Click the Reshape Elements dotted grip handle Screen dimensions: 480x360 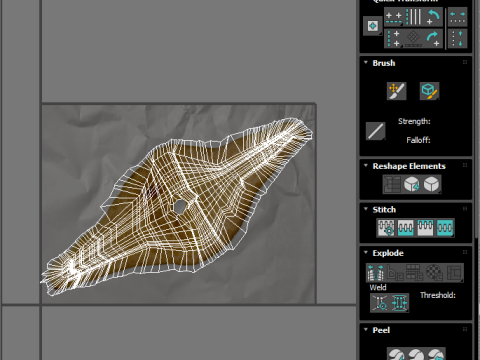[x=465, y=165]
